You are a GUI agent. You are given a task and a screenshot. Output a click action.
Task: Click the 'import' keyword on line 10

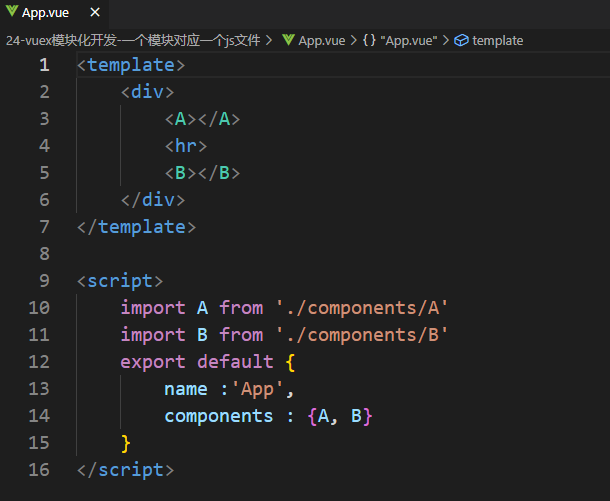pyautogui.click(x=153, y=308)
